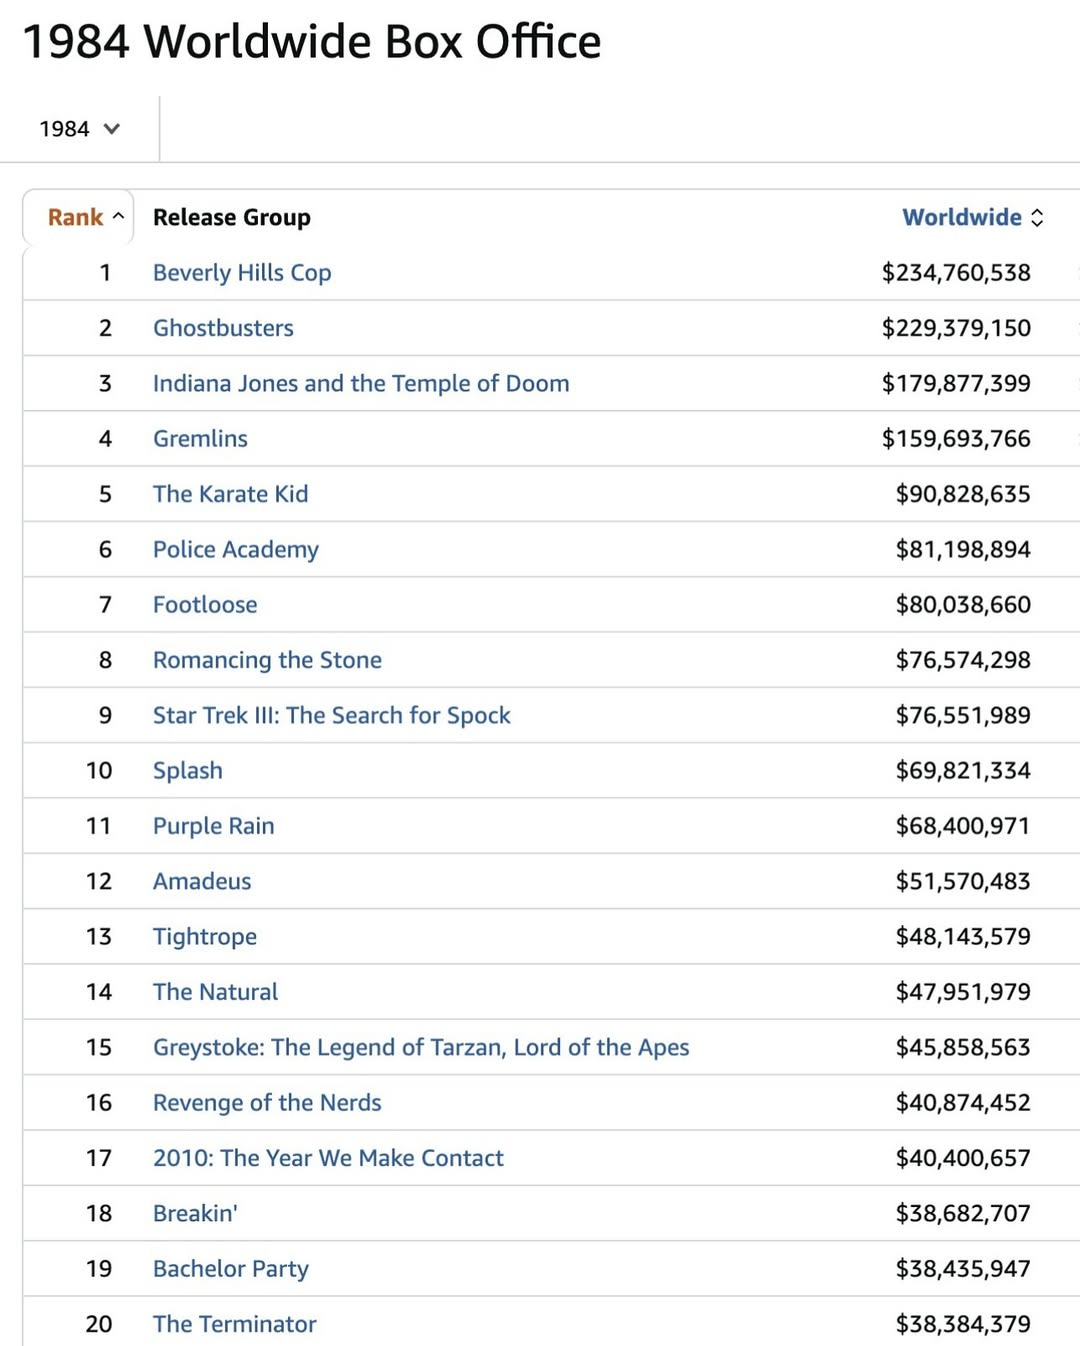Open the Gremlins link
The image size is (1080, 1346).
pos(200,438)
